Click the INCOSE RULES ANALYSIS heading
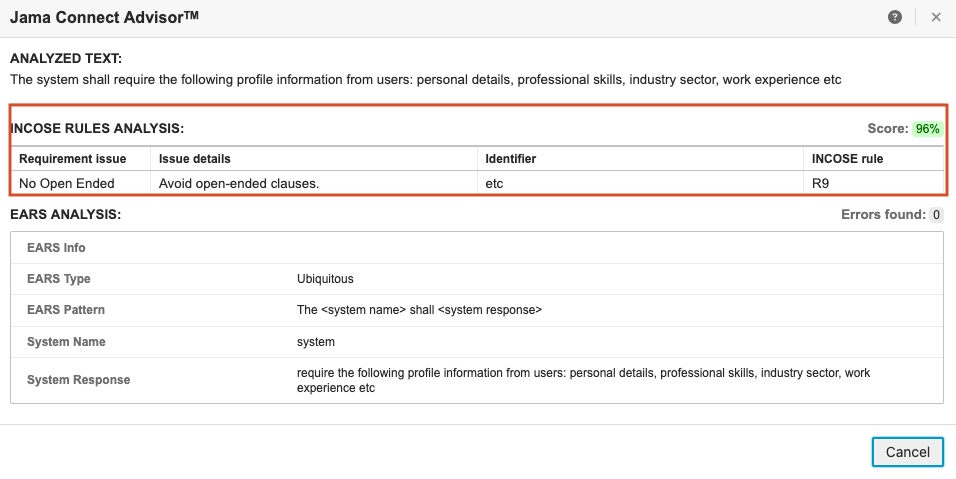This screenshot has width=956, height=479. coord(97,129)
